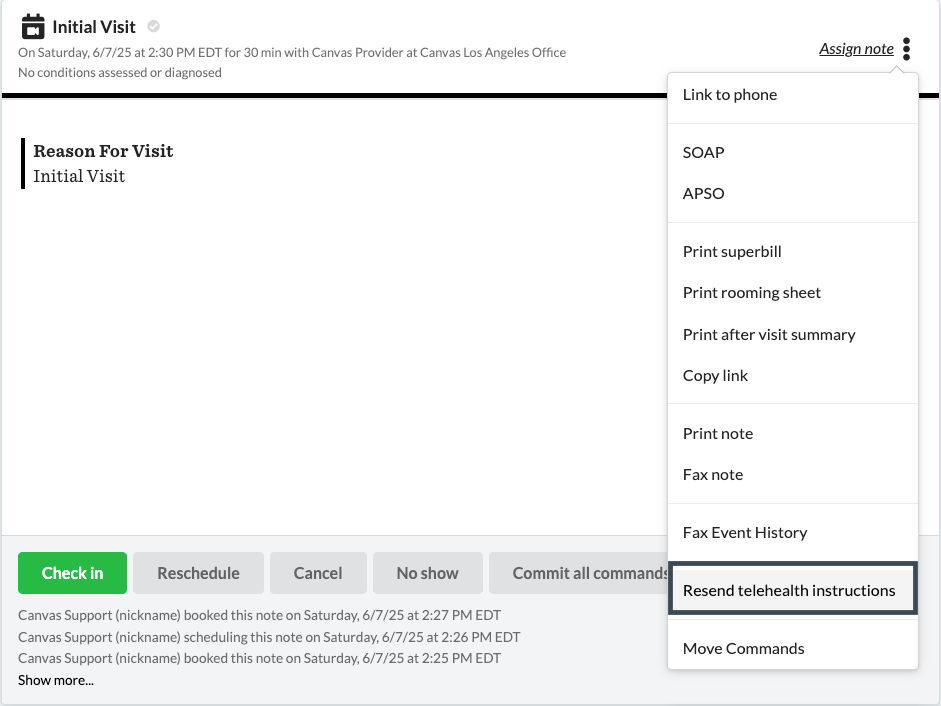Select Link to phone from the menu
This screenshot has width=941, height=706.
coord(730,95)
